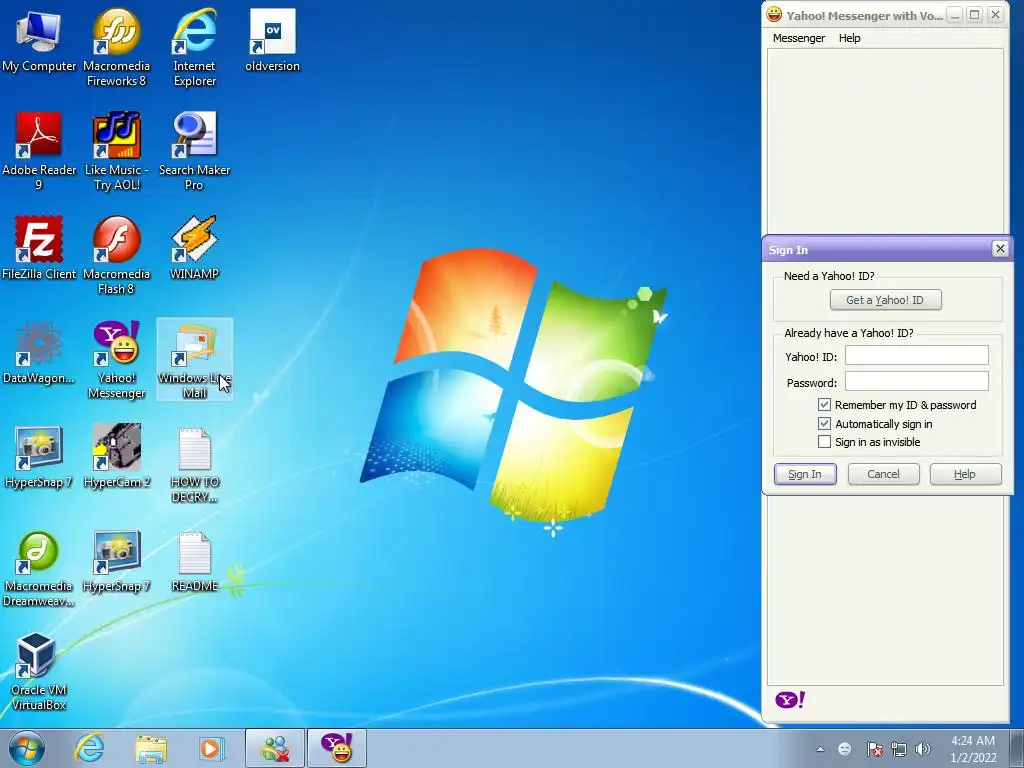Screen dimensions: 1024x768
Task: Enable Sign in as invisible
Action: point(824,442)
